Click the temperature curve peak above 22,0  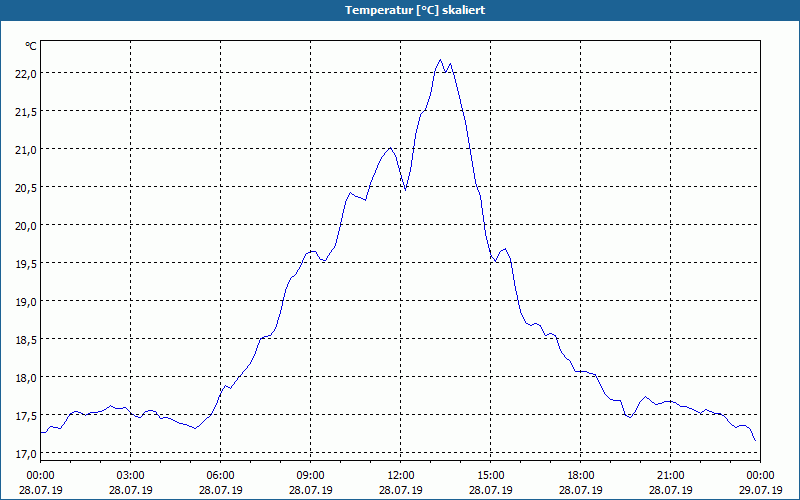point(440,60)
